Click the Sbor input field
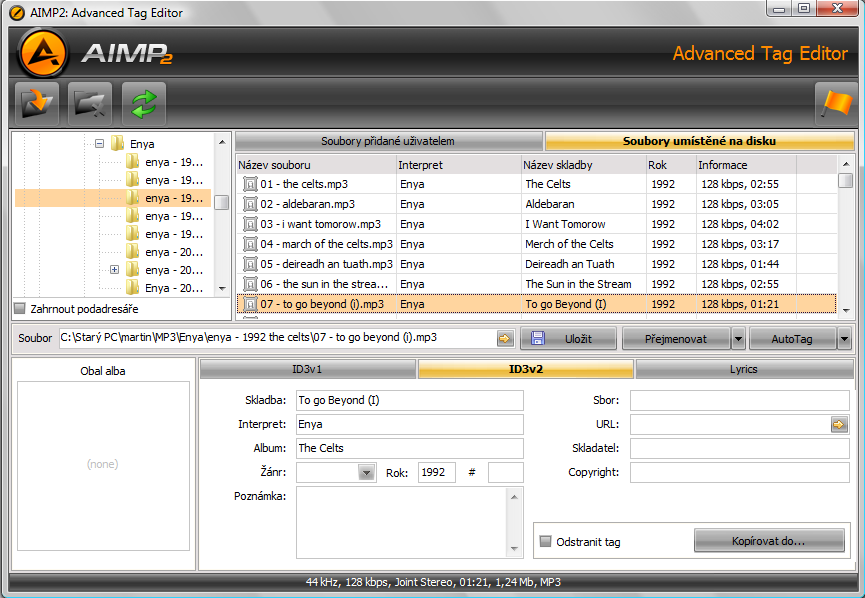The width and height of the screenshot is (865, 598). pyautogui.click(x=739, y=401)
